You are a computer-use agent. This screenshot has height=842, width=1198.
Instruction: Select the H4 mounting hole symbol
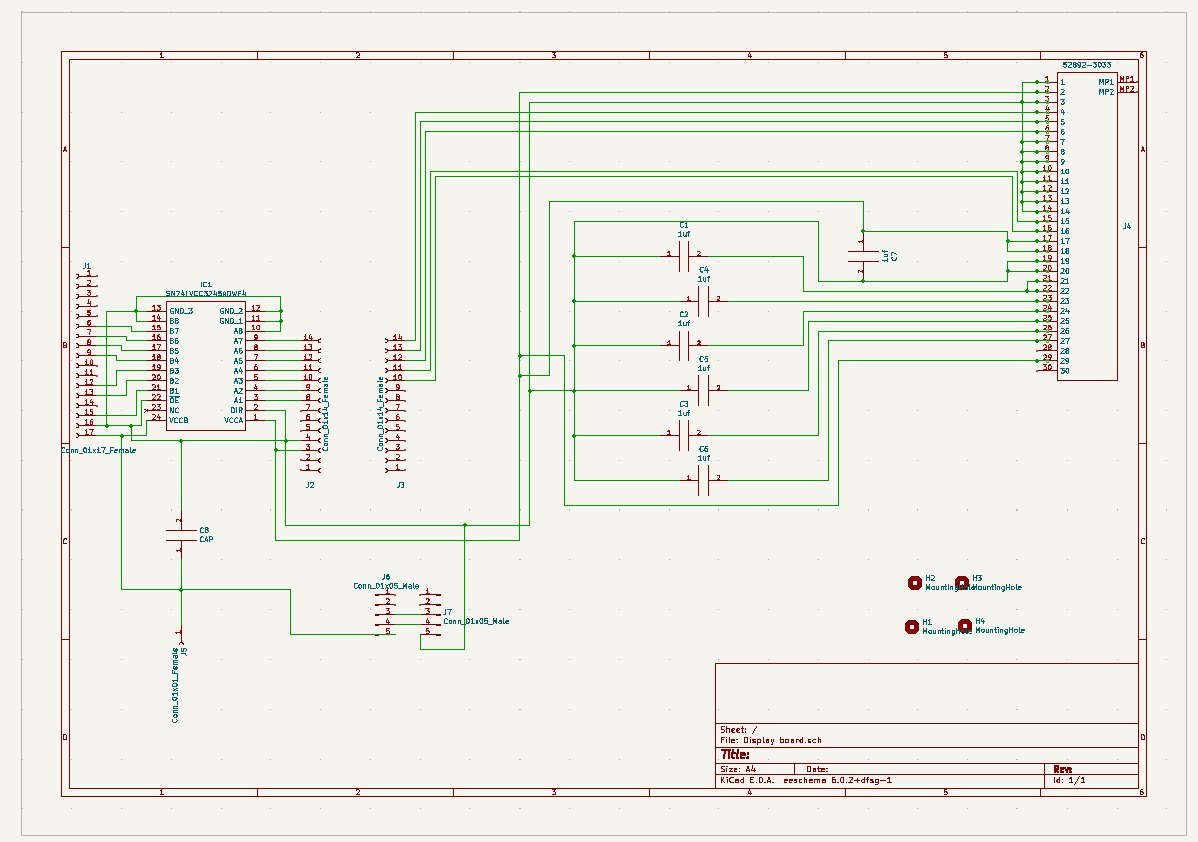(x=965, y=626)
